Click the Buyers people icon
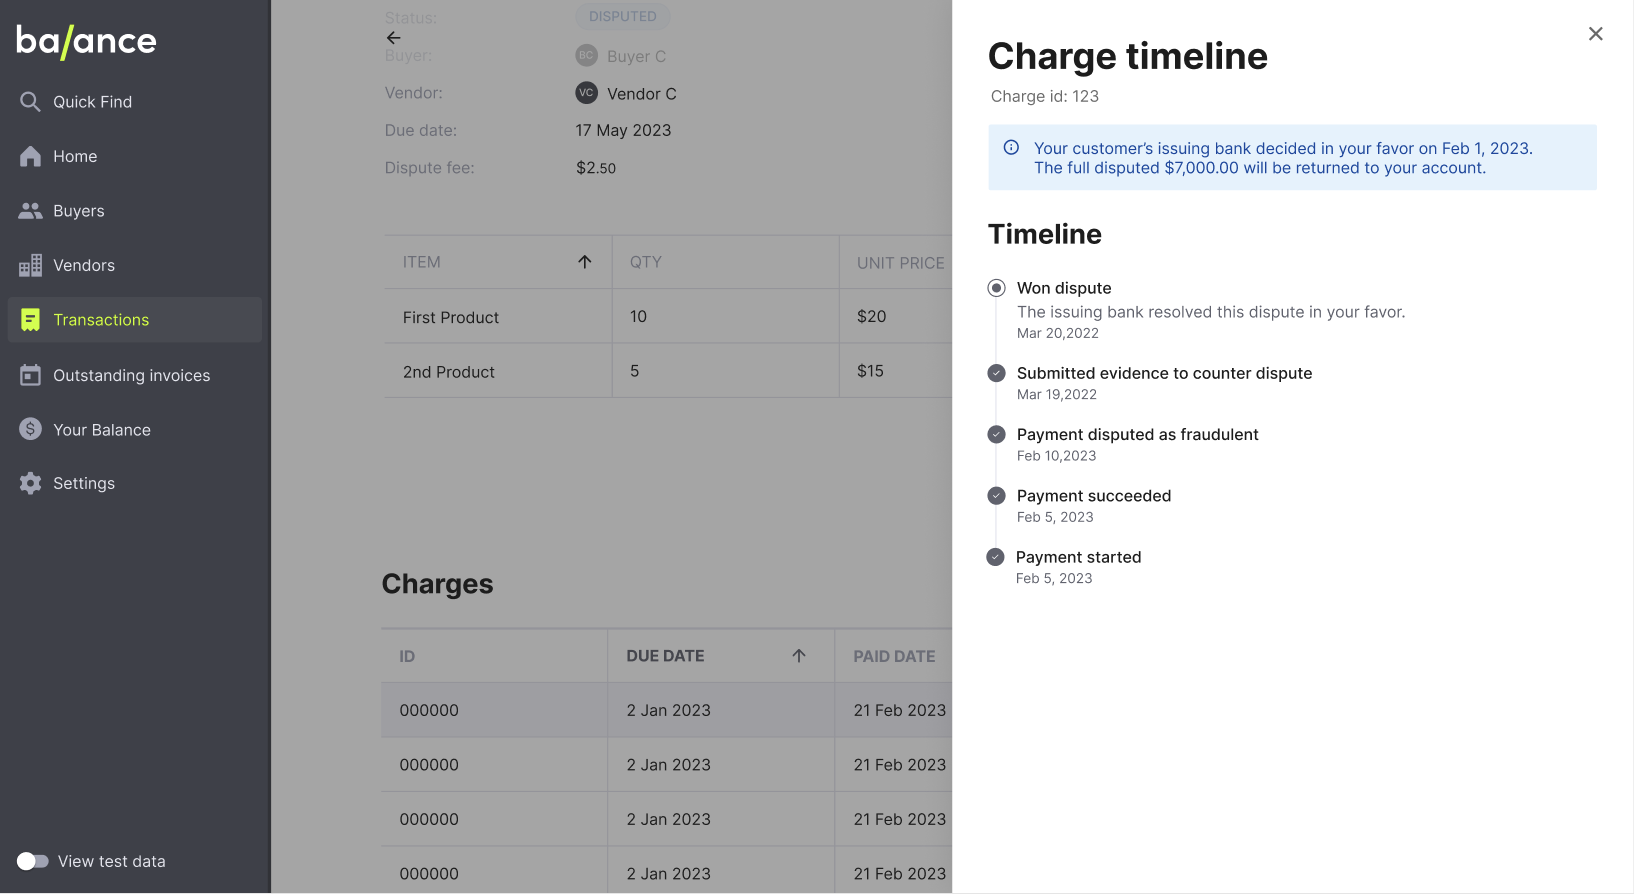This screenshot has height=894, width=1634. [x=30, y=211]
